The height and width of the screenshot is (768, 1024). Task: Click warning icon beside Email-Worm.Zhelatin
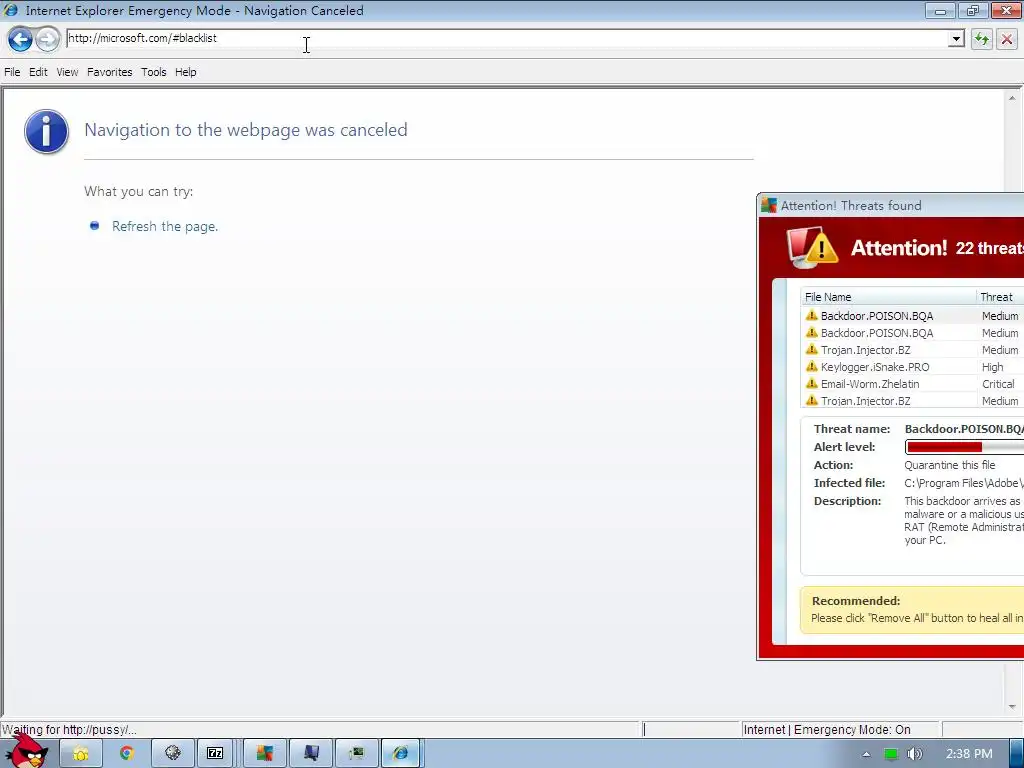coord(812,383)
